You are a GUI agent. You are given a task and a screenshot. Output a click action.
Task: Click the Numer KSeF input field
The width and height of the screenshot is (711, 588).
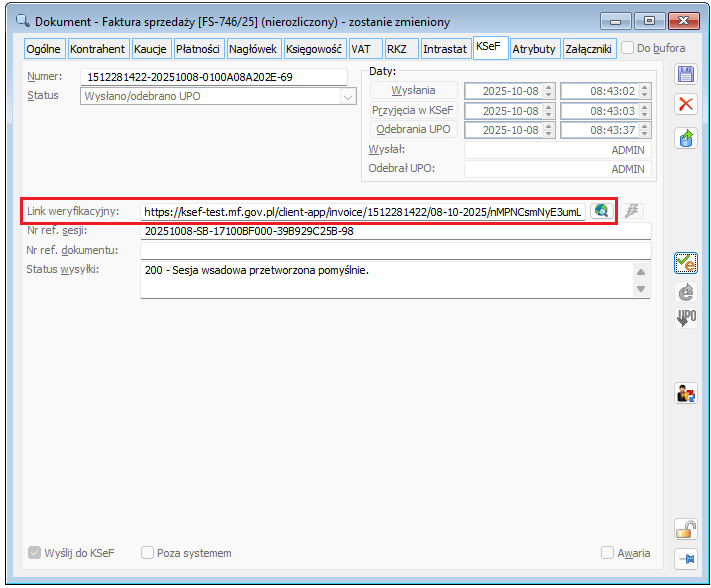pos(214,77)
